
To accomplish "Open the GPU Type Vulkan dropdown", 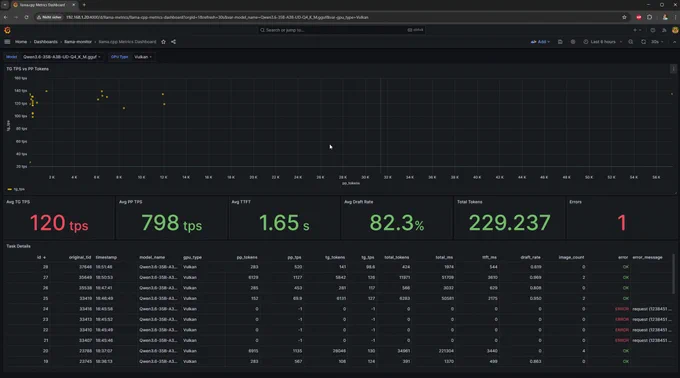I will 142,57.
